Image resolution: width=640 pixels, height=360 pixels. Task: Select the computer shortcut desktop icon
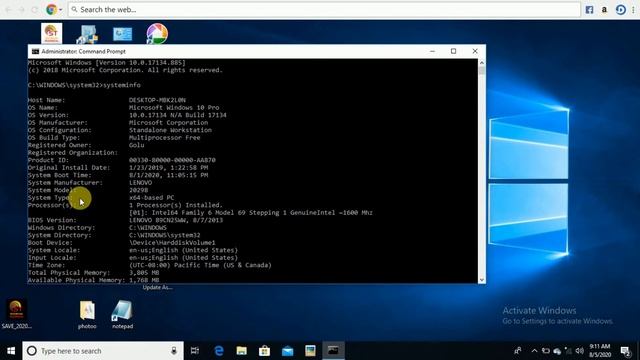pyautogui.click(x=87, y=34)
